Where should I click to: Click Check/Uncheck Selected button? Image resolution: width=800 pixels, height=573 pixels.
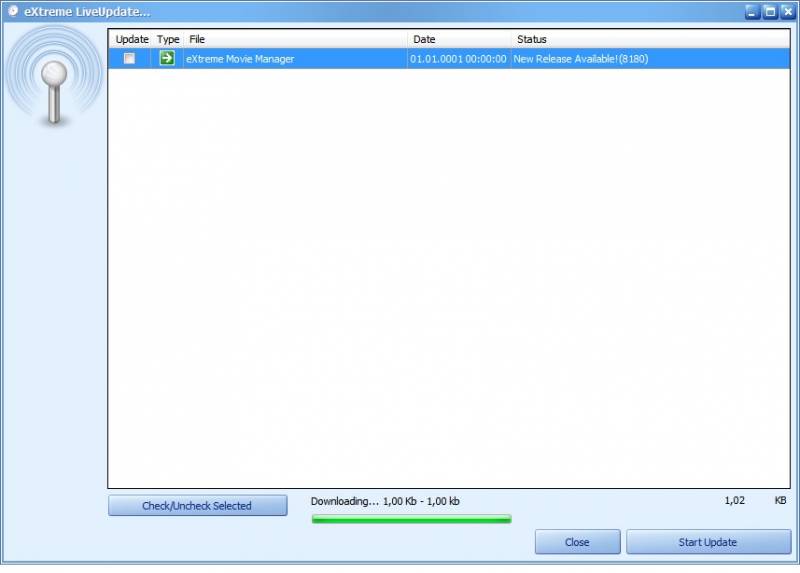[x=197, y=506]
